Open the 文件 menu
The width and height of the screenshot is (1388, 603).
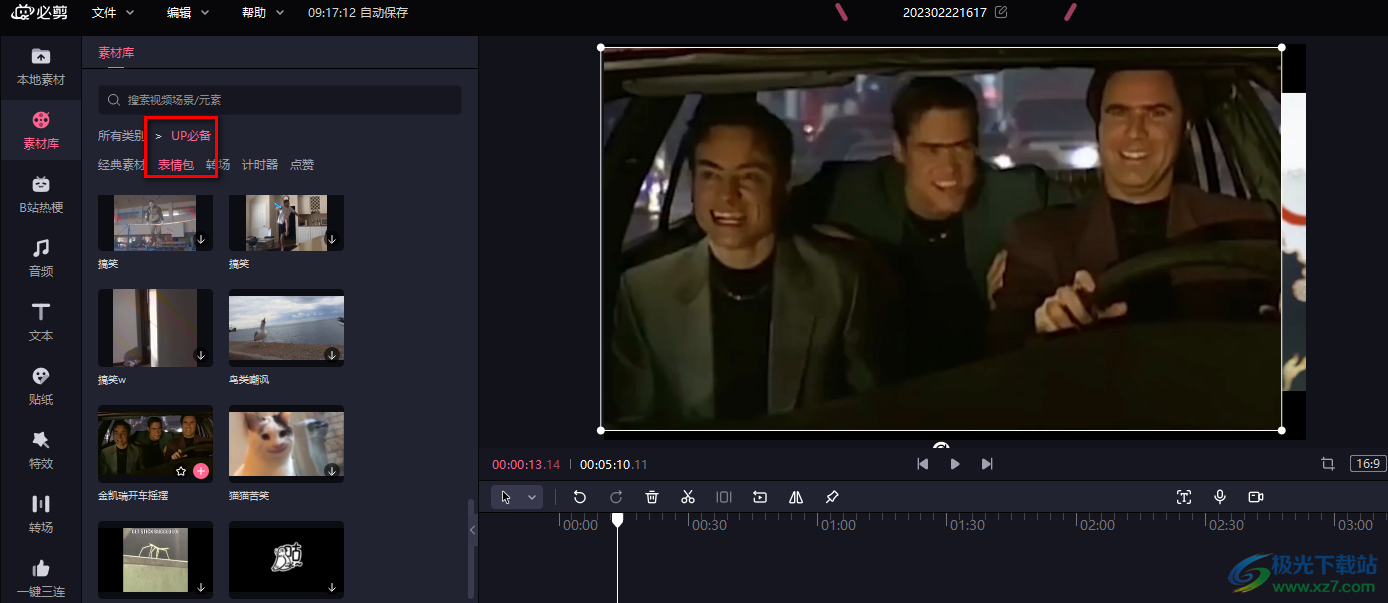click(x=112, y=13)
